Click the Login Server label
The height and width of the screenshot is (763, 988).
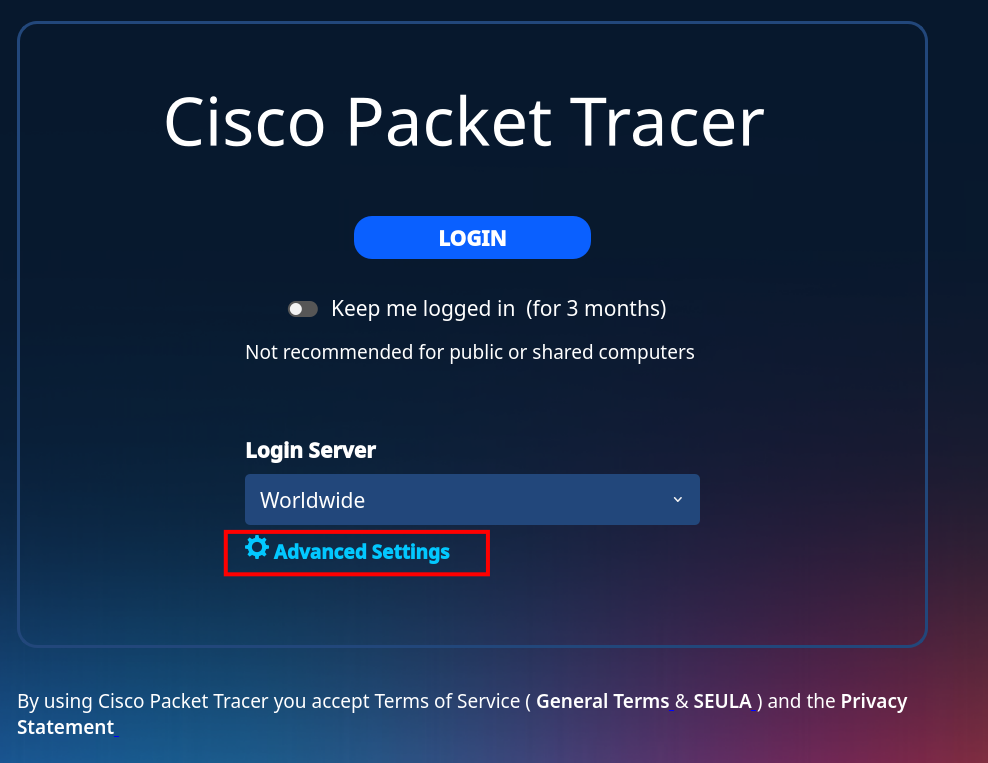pos(311,450)
